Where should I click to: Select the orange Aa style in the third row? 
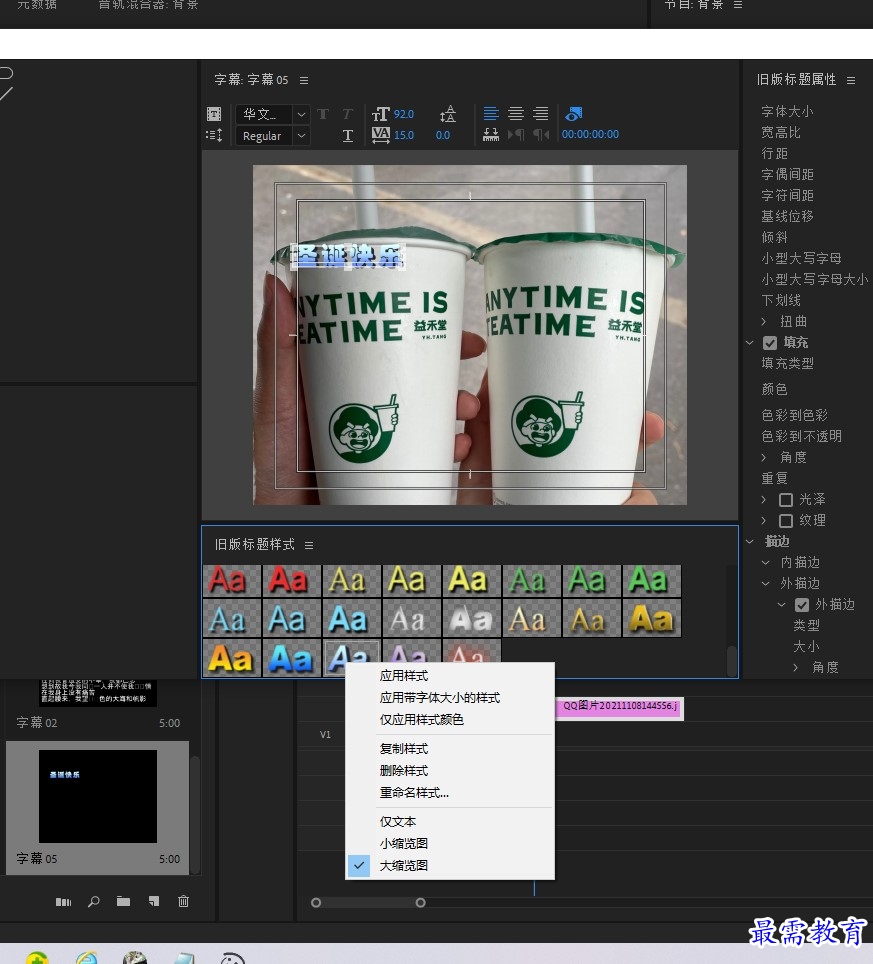click(x=232, y=659)
